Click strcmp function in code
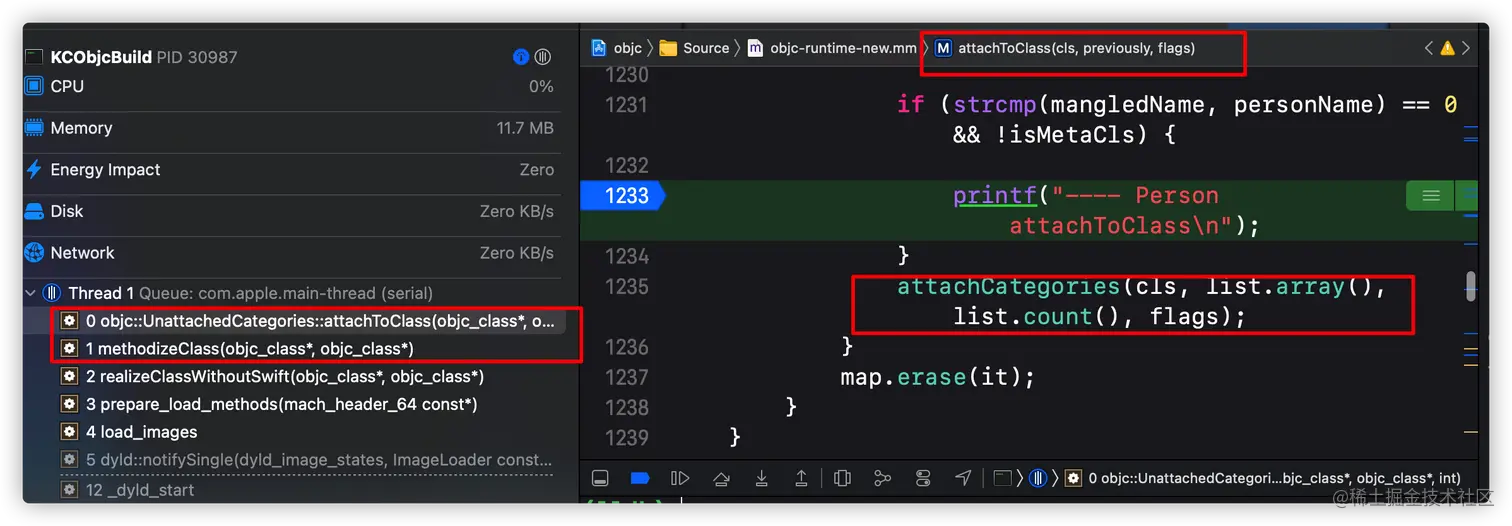The width and height of the screenshot is (1512, 526). (x=994, y=105)
